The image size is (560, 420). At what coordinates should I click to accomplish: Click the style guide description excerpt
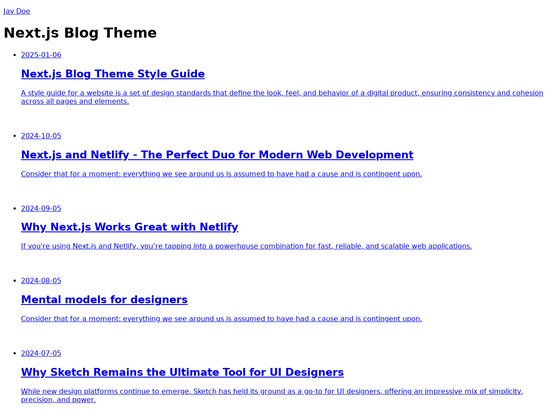coord(282,97)
